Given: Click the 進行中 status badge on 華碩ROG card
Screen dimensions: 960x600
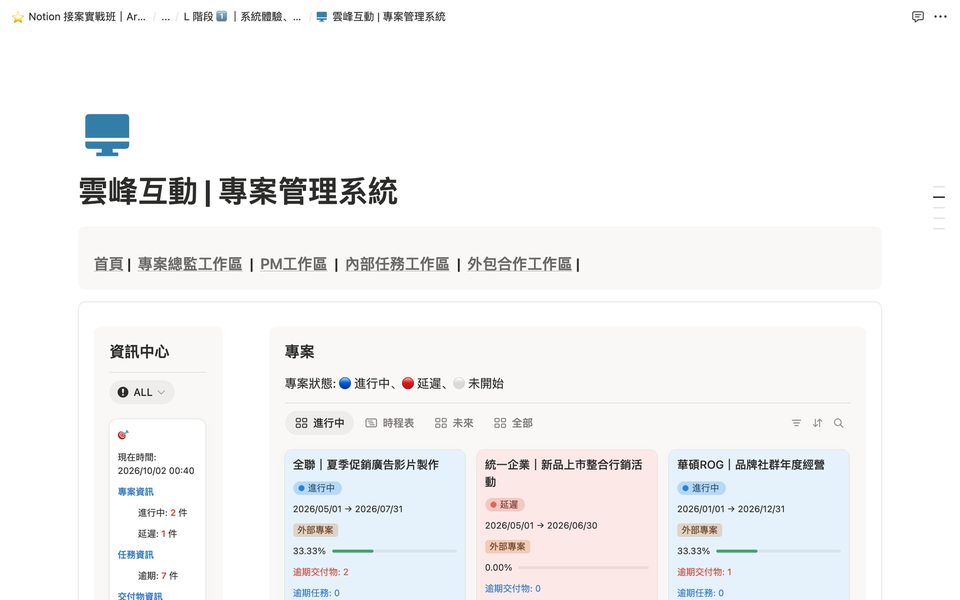Looking at the screenshot, I should click(702, 488).
